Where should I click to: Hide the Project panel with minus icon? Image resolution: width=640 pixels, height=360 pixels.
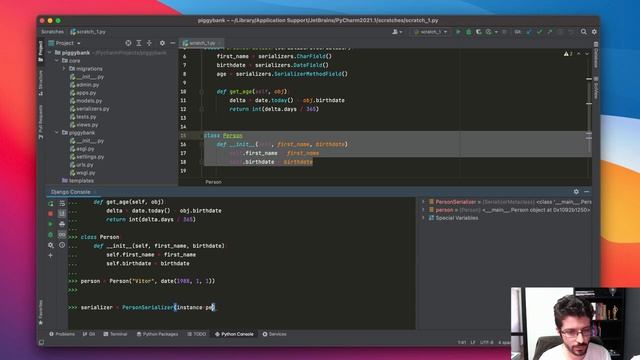coord(173,43)
